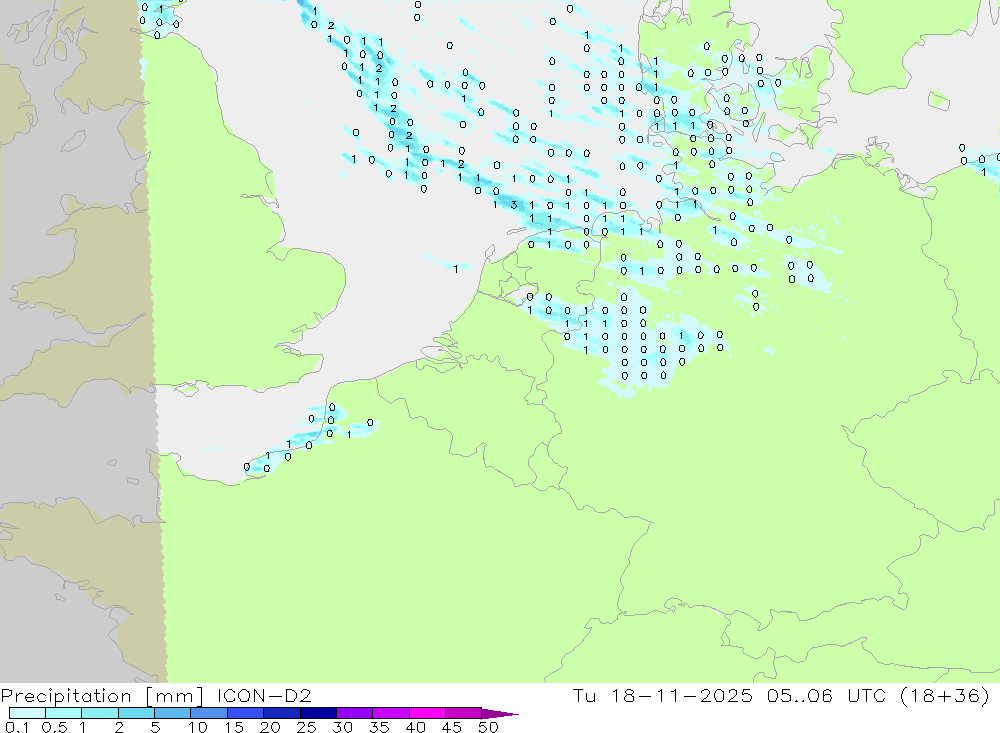Click the 0.5–1 mm legend color swatch
1000x733 pixels.
pos(64,713)
